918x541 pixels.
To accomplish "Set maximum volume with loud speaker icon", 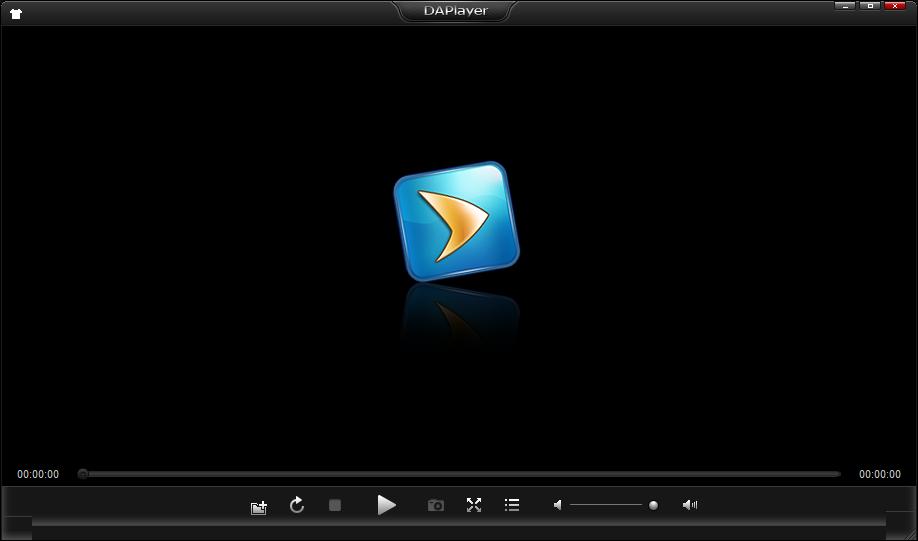I will (x=690, y=505).
